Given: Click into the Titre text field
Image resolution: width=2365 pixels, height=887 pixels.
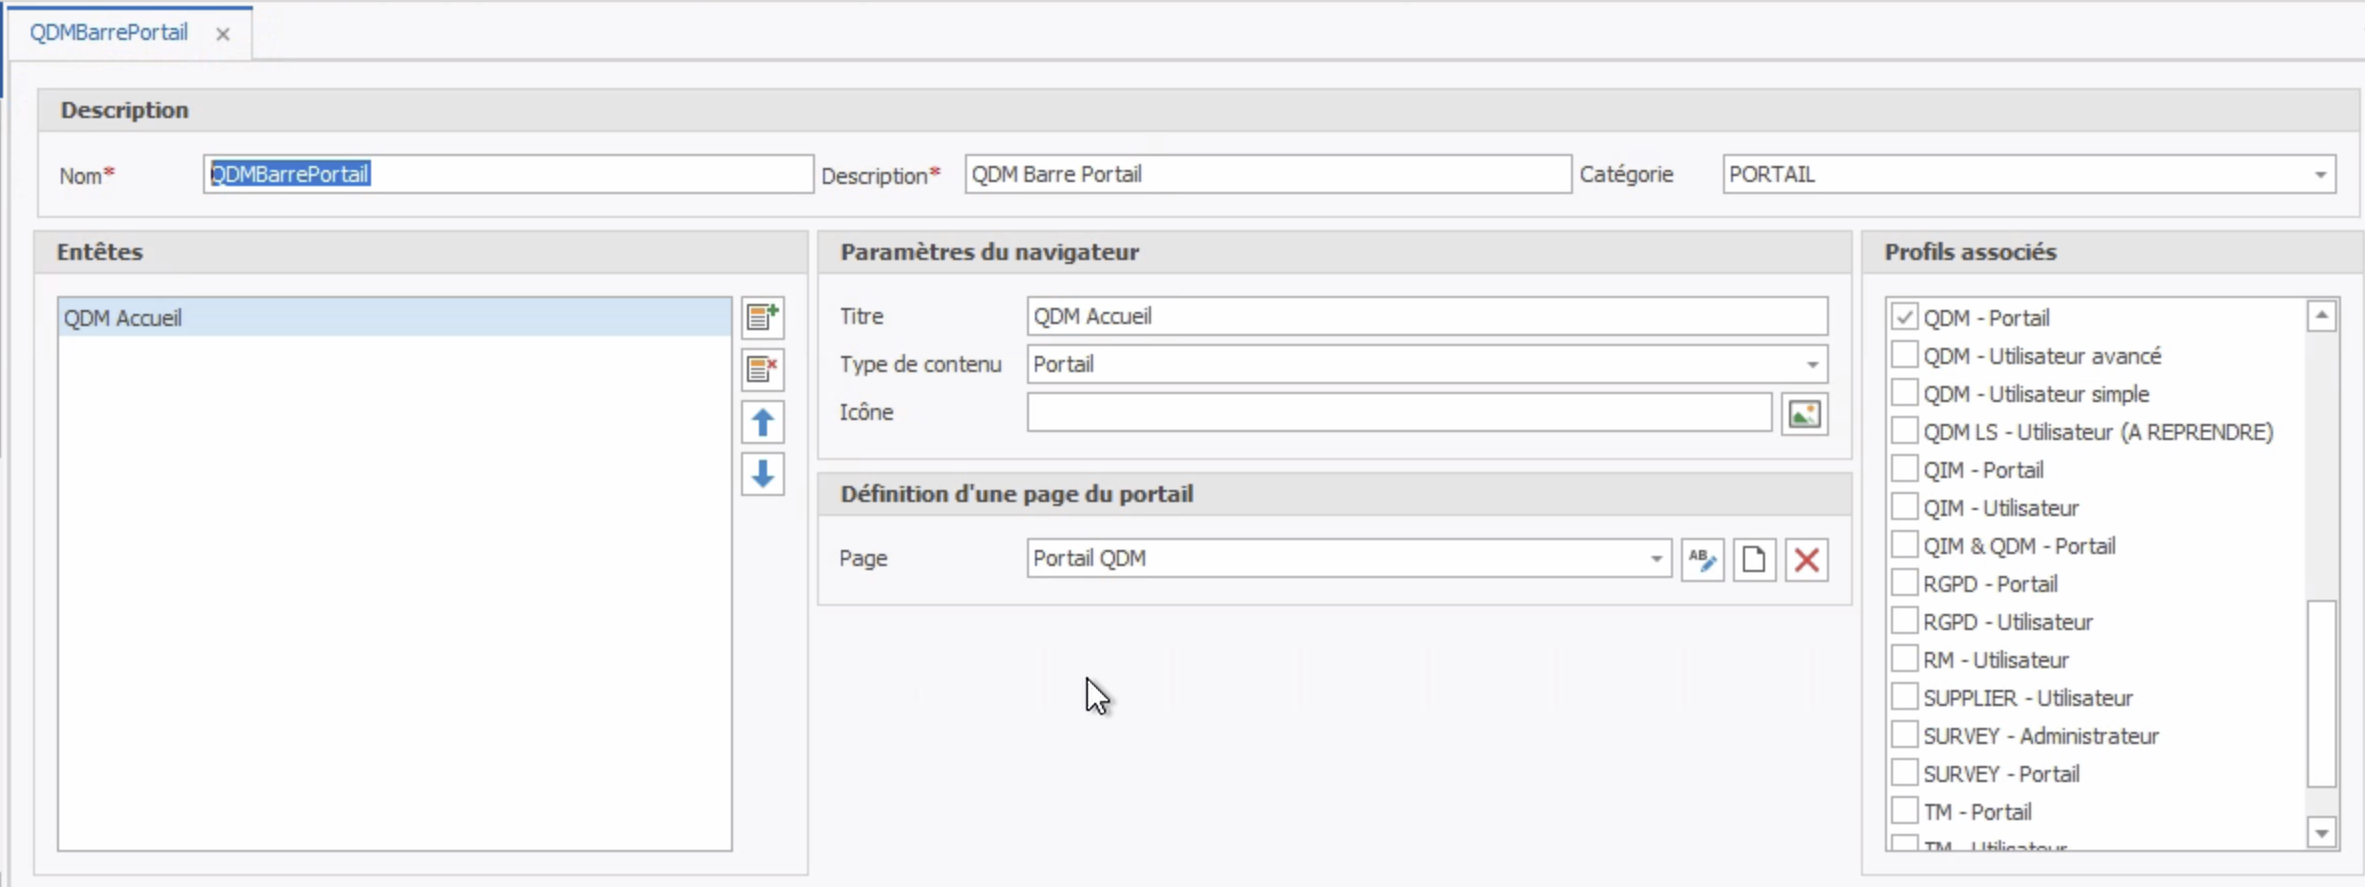Looking at the screenshot, I should 1425,317.
